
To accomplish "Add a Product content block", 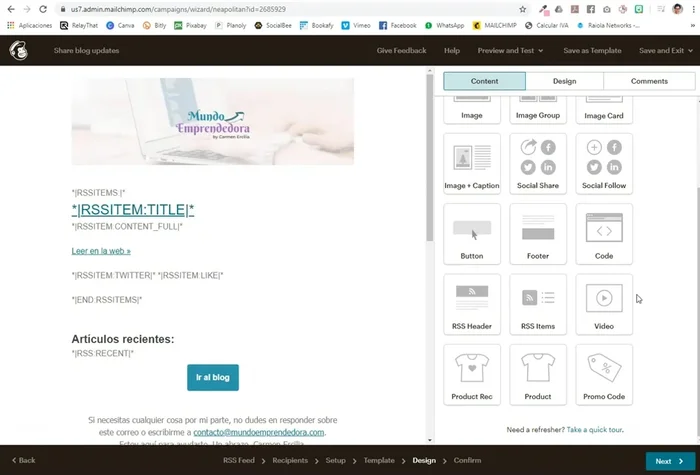I will [538, 375].
